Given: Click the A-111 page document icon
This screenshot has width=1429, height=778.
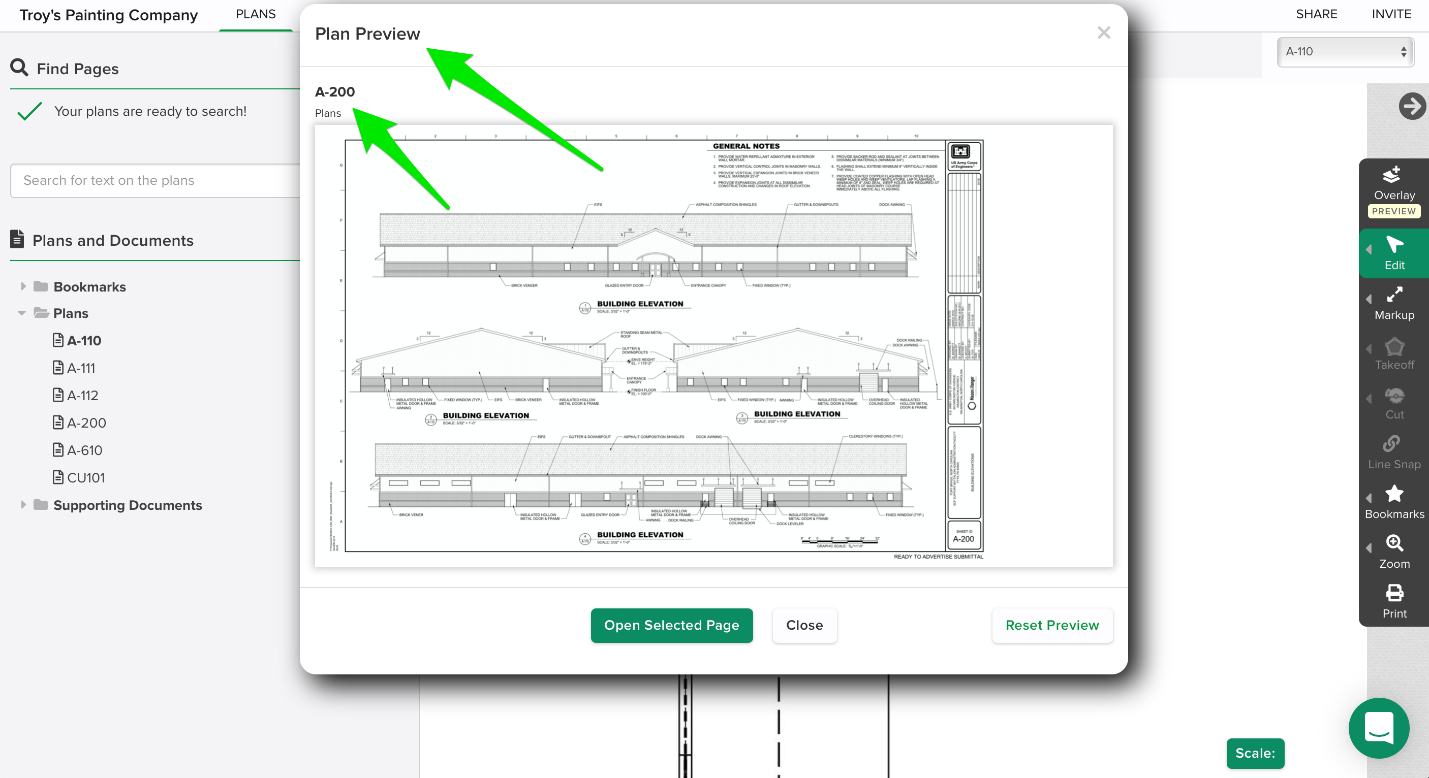Looking at the screenshot, I should click(58, 368).
